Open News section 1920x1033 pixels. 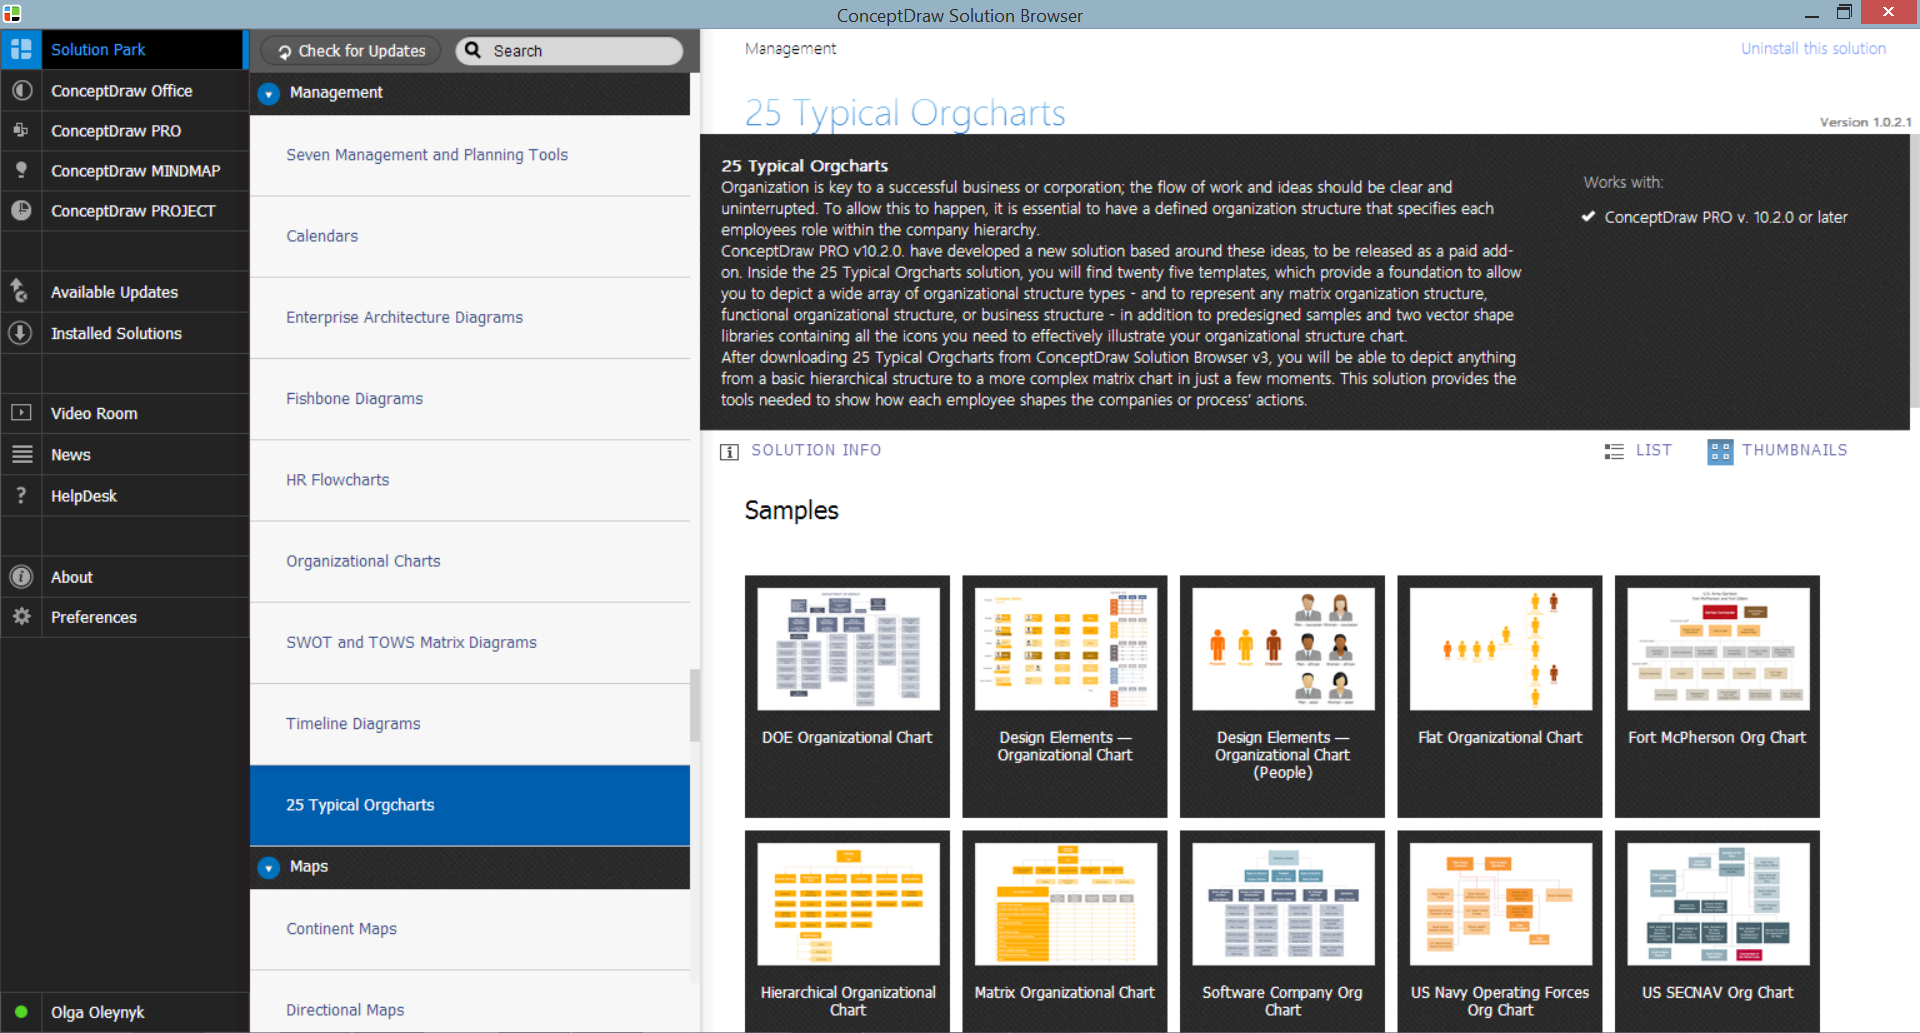(x=124, y=454)
